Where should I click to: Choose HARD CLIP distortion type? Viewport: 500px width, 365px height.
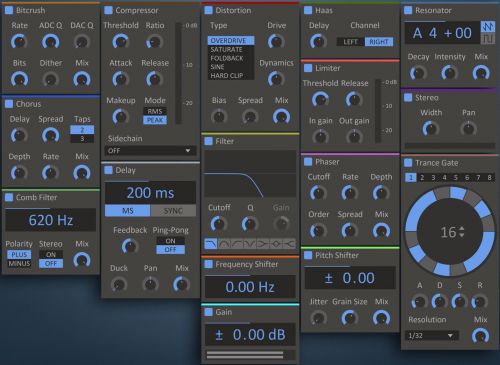click(x=231, y=75)
